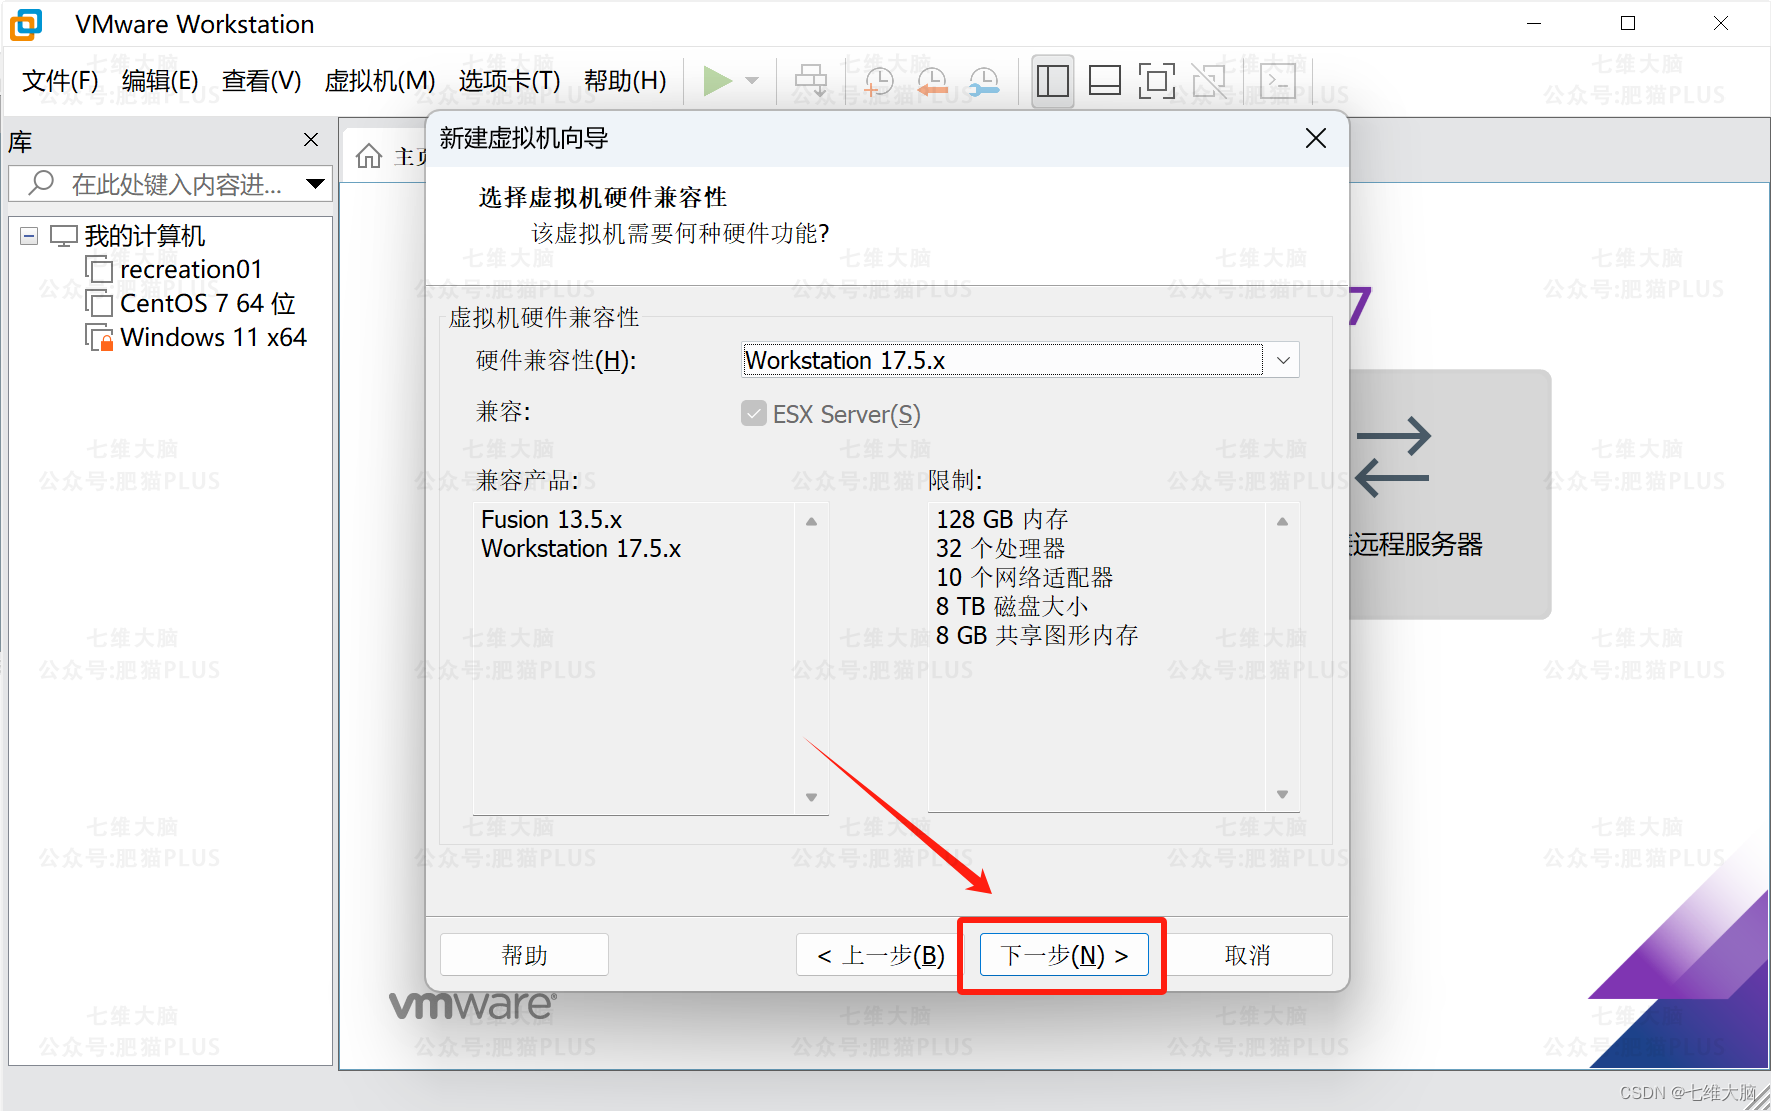Click the Home tab house icon
This screenshot has width=1771, height=1111.
[x=369, y=156]
